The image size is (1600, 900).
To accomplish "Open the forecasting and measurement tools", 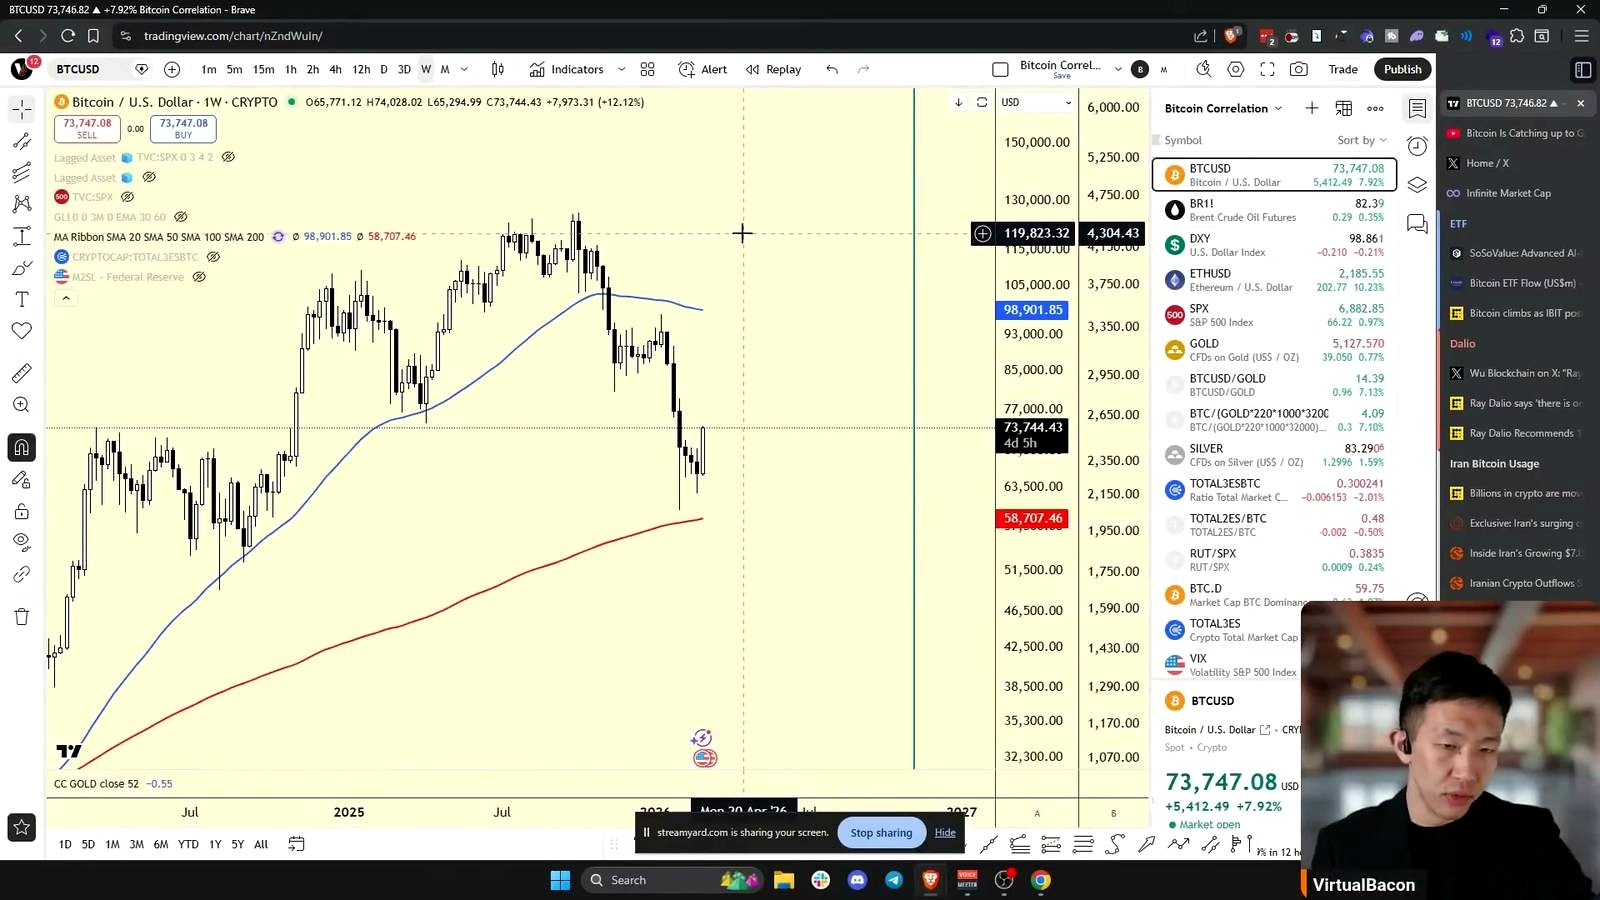I will (22, 236).
